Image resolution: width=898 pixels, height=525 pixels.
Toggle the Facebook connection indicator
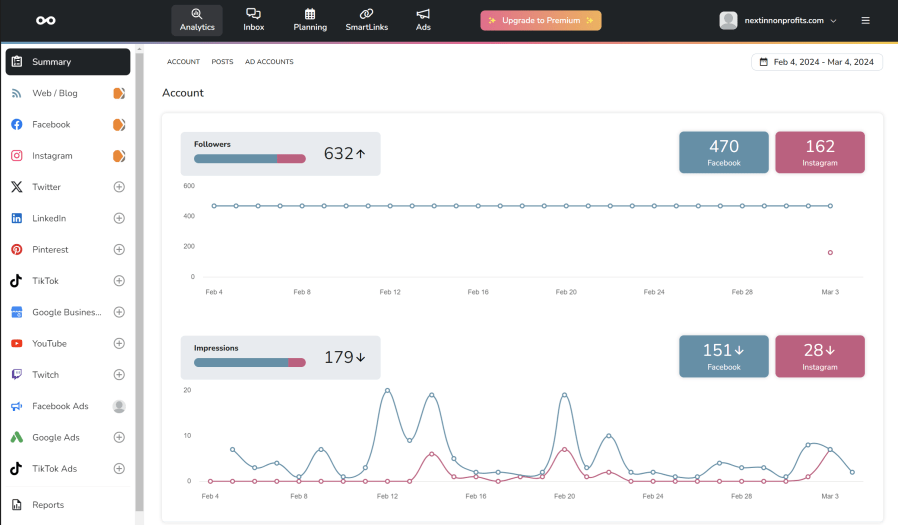tap(119, 125)
